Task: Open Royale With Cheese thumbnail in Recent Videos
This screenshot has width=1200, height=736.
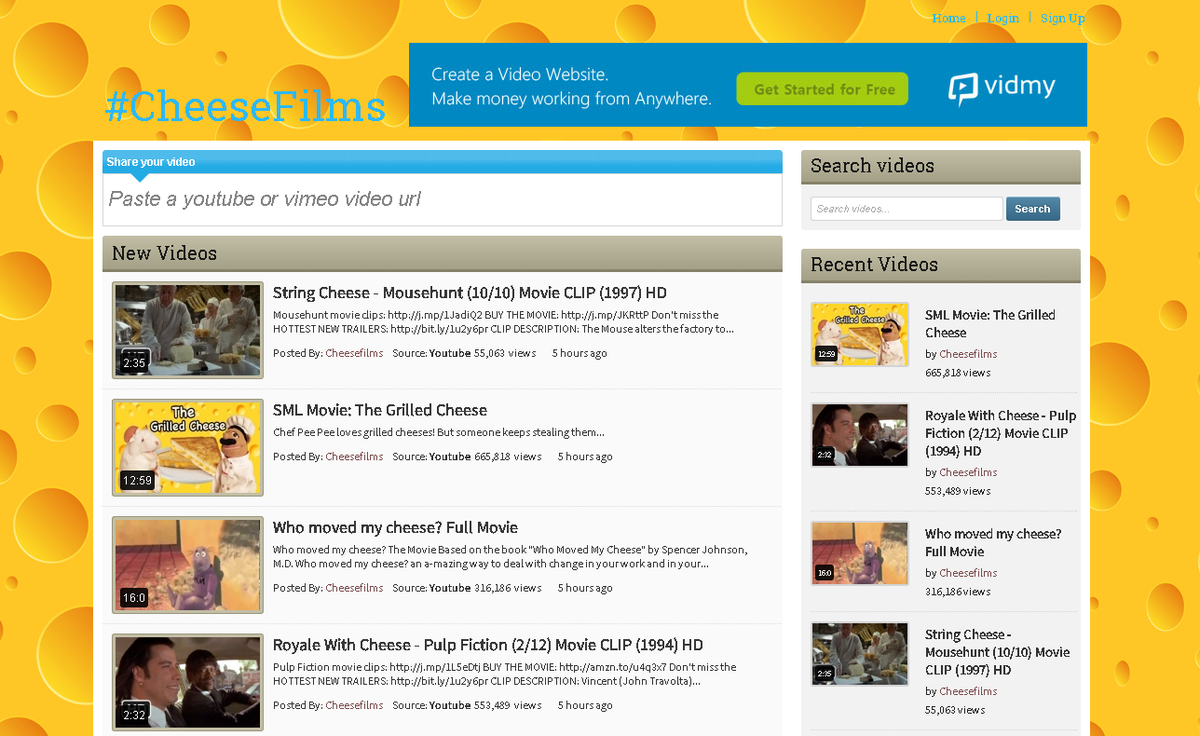Action: [x=860, y=435]
